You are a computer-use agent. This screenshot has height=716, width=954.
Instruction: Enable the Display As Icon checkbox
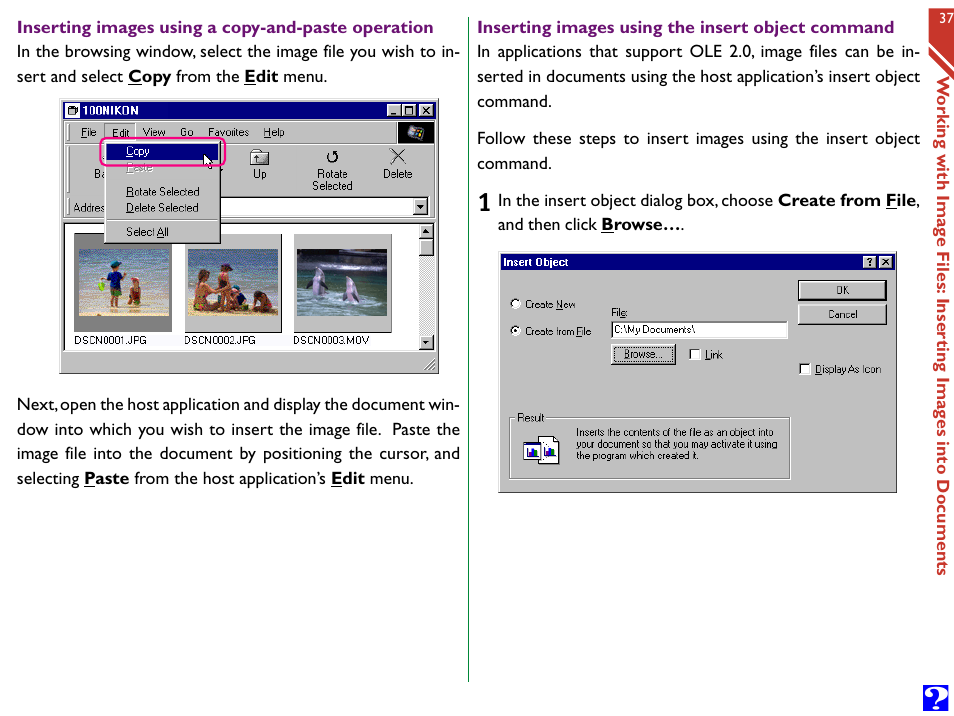pyautogui.click(x=804, y=369)
